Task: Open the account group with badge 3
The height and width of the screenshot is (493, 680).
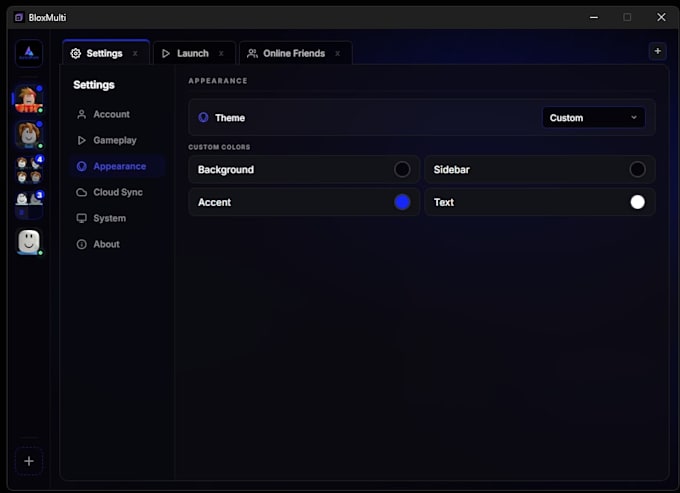Action: [x=29, y=205]
